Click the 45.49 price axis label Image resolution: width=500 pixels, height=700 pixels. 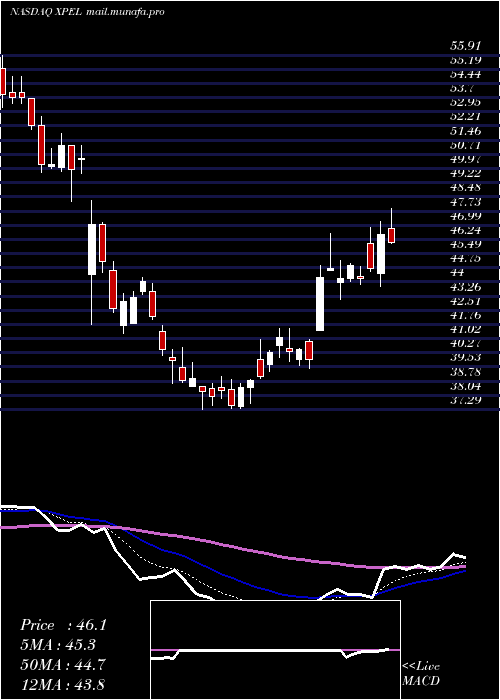[465, 244]
